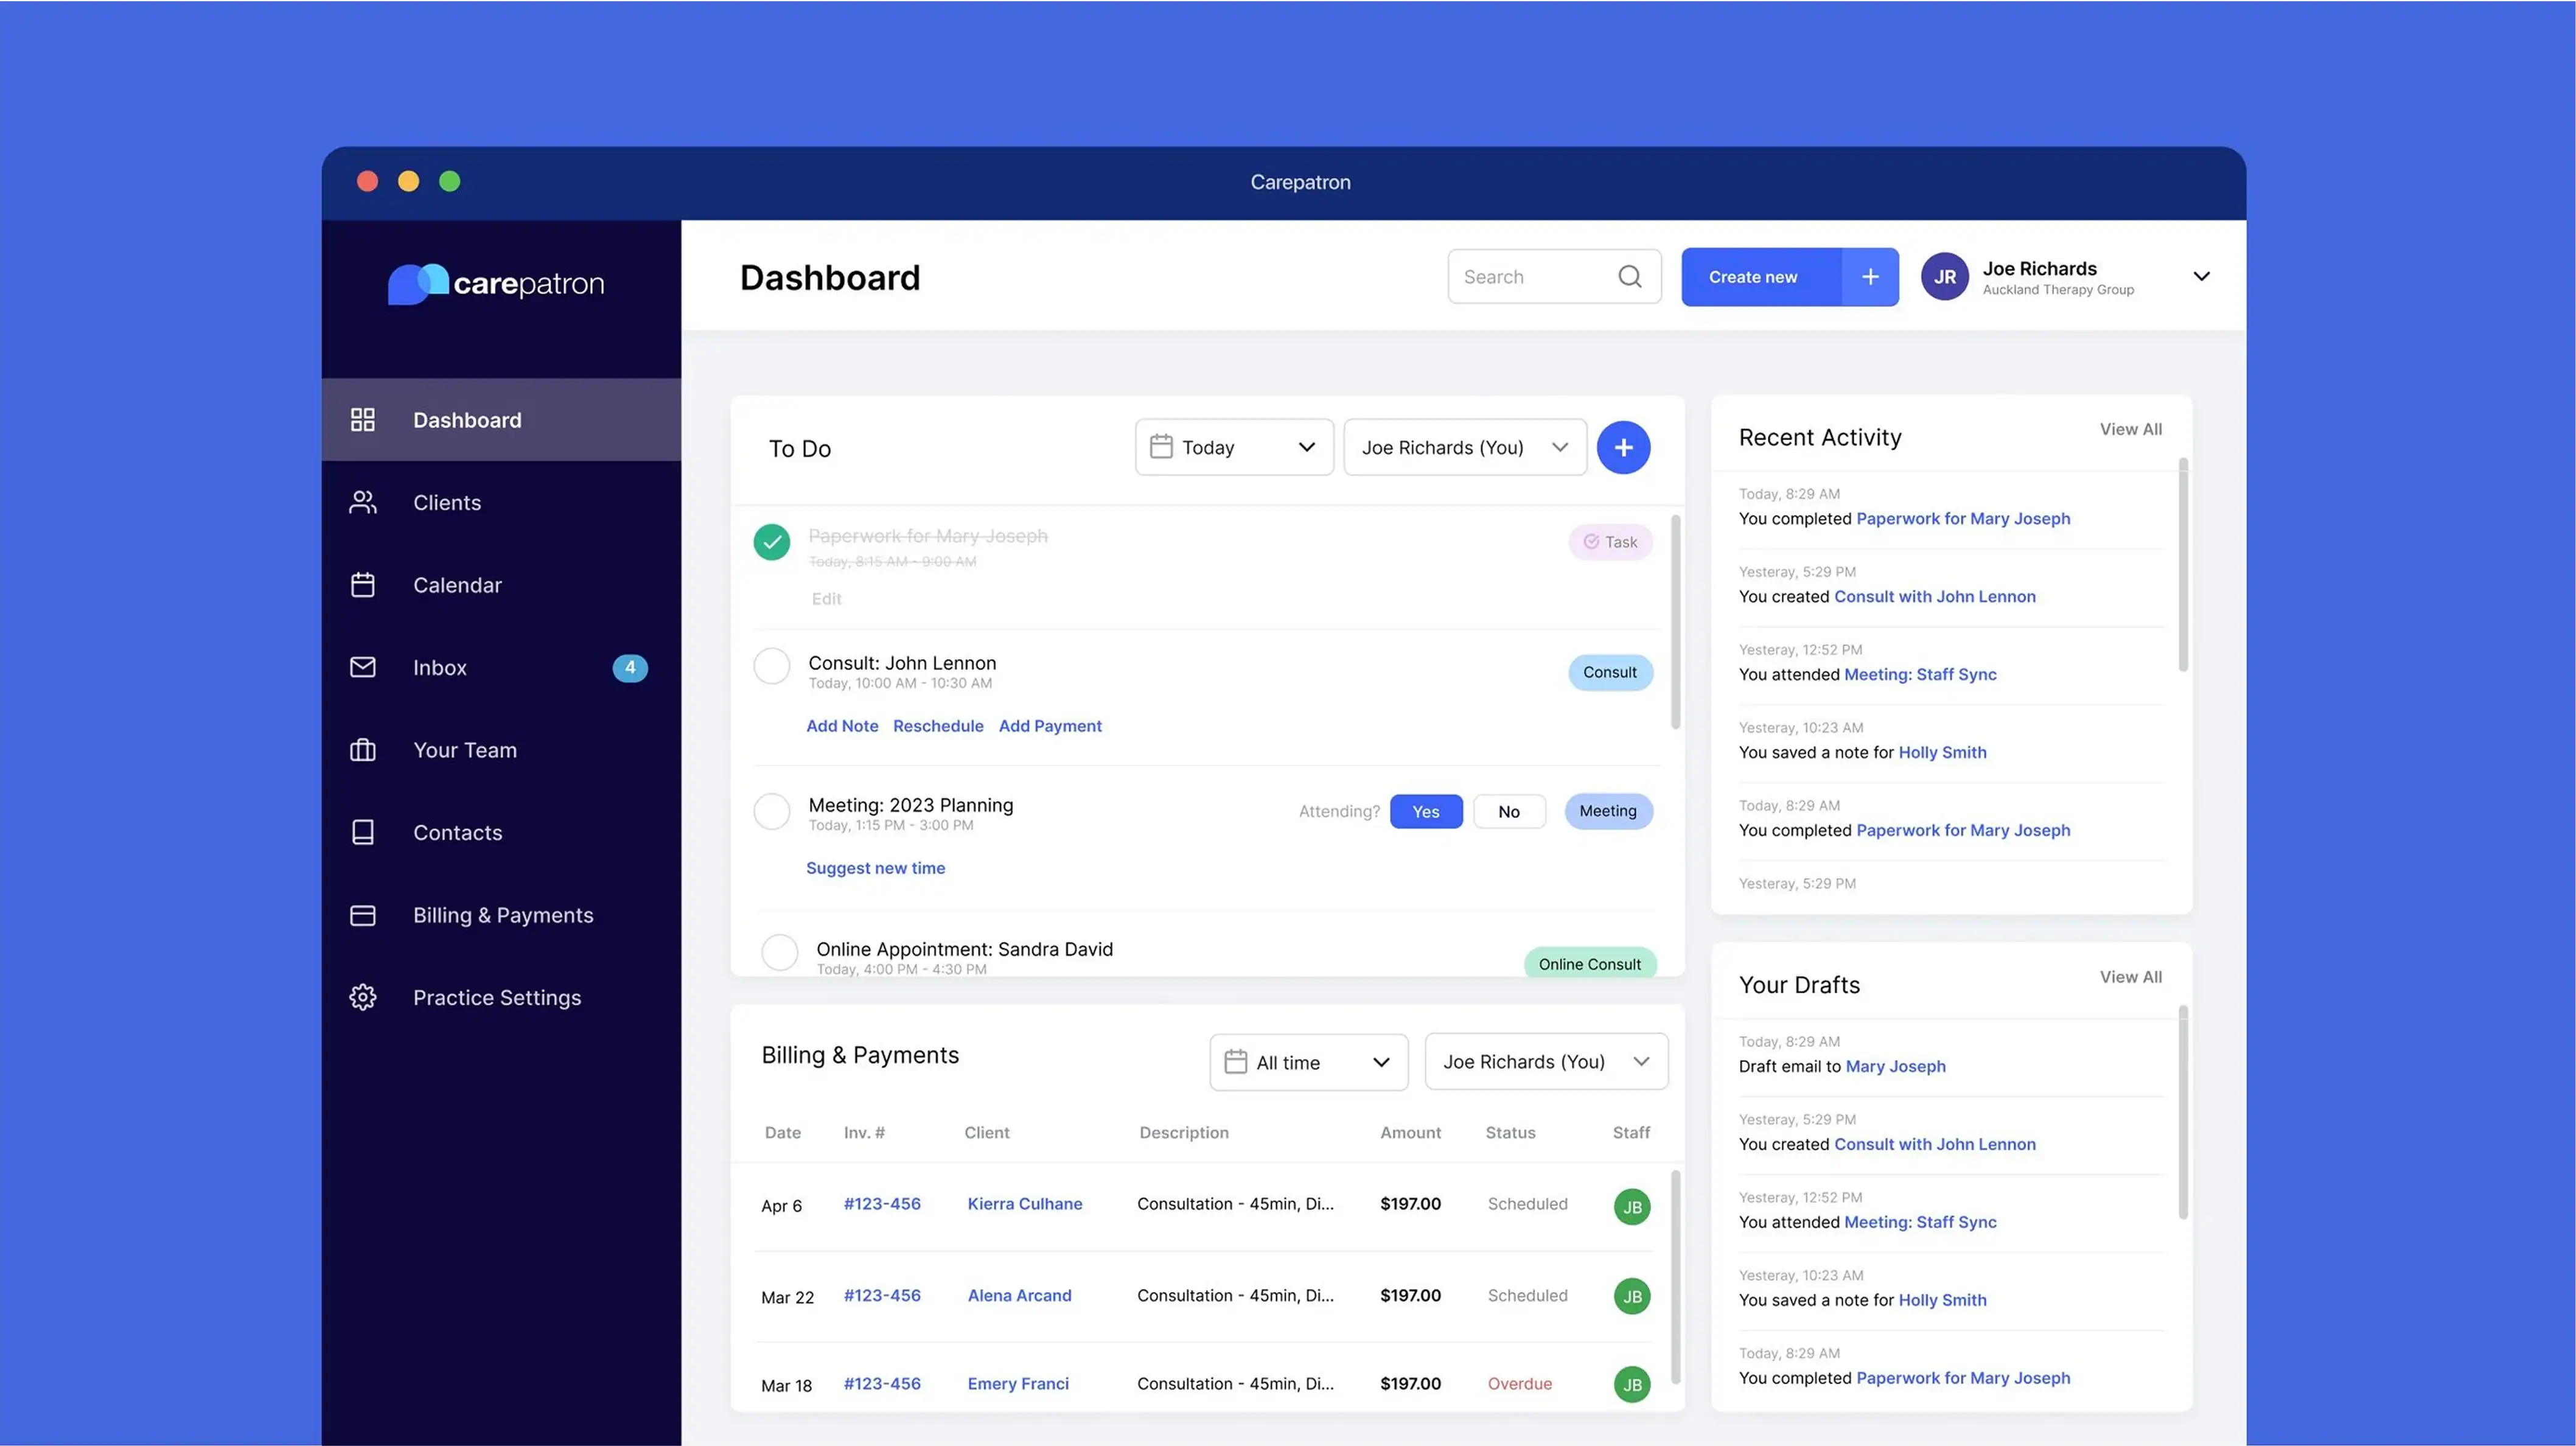Expand the account menu chevron
Viewport: 2576px width, 1446px height.
pyautogui.click(x=2201, y=277)
